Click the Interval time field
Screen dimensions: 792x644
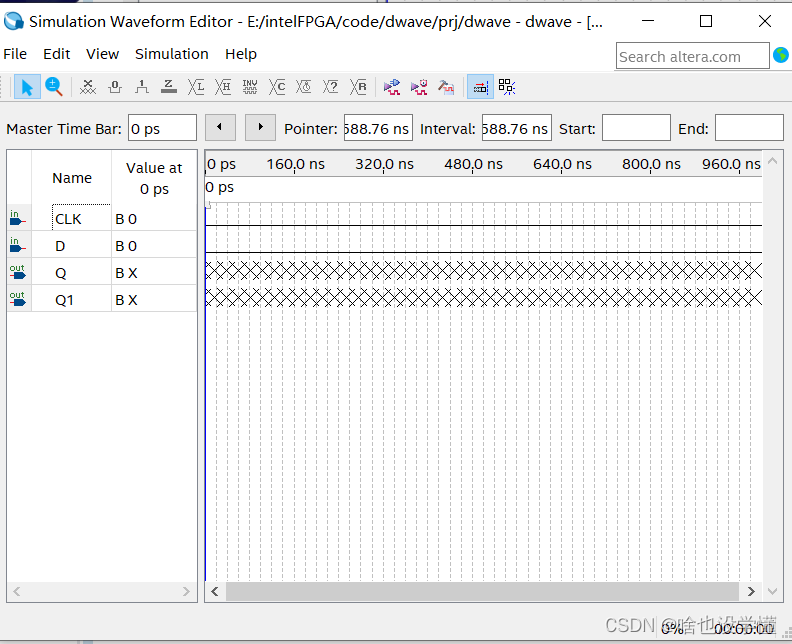pyautogui.click(x=517, y=128)
